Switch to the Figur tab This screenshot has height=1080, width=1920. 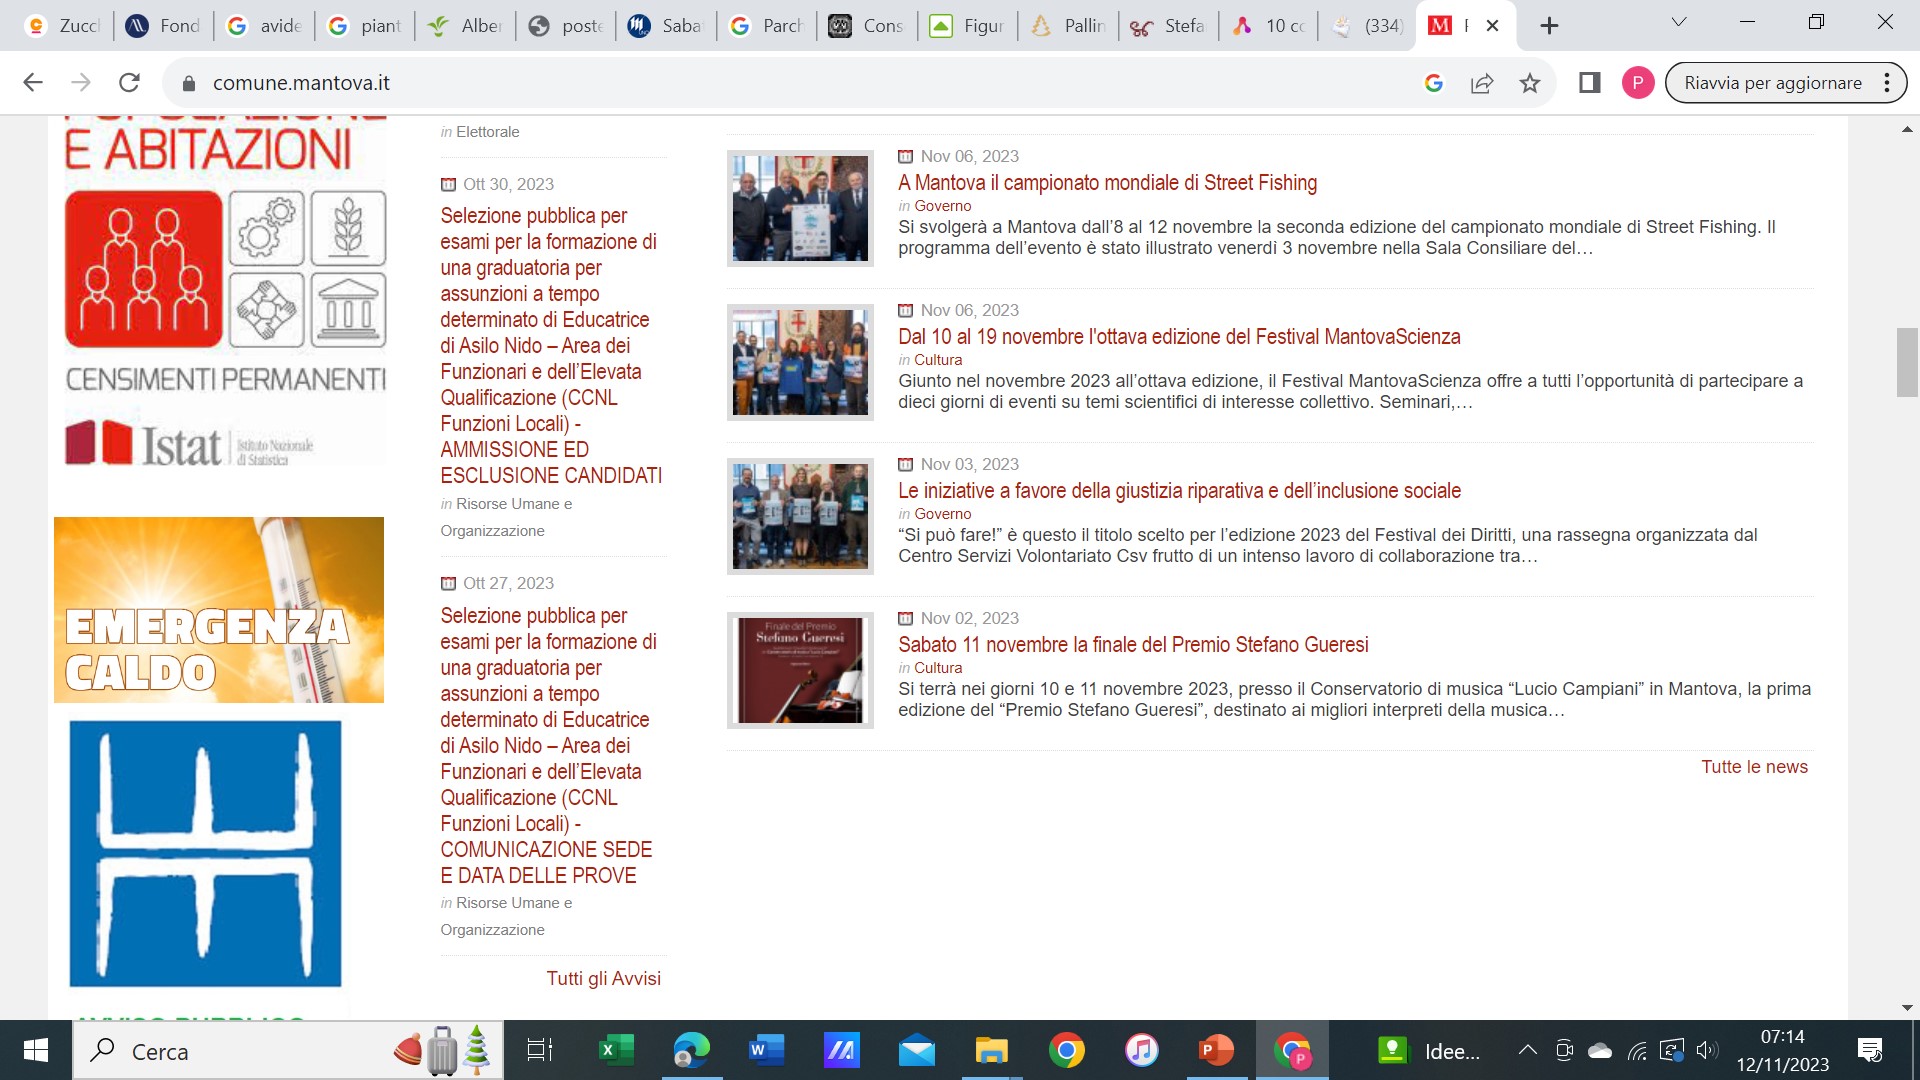(x=968, y=26)
